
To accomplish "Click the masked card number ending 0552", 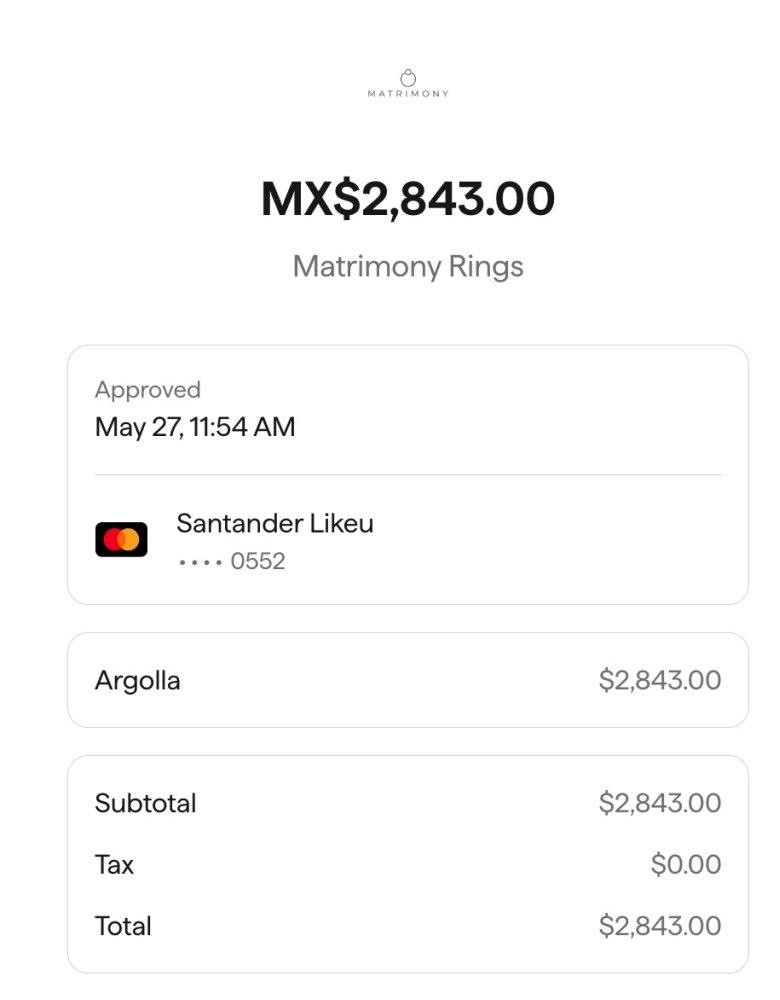I will 232,561.
